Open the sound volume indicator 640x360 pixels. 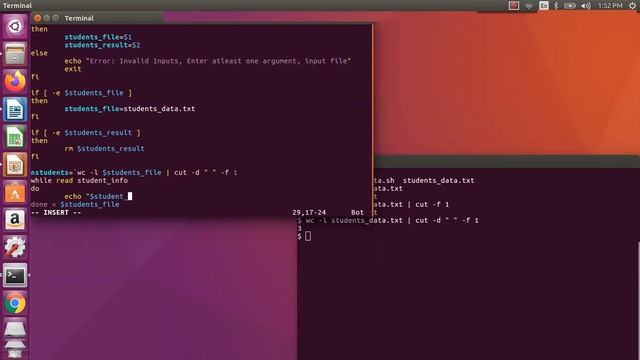tap(586, 5)
